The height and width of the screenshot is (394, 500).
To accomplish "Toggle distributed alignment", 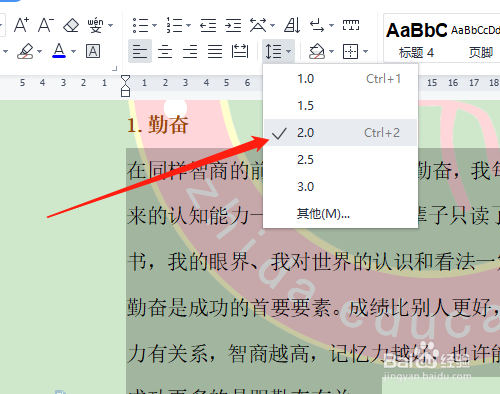I will click(240, 51).
